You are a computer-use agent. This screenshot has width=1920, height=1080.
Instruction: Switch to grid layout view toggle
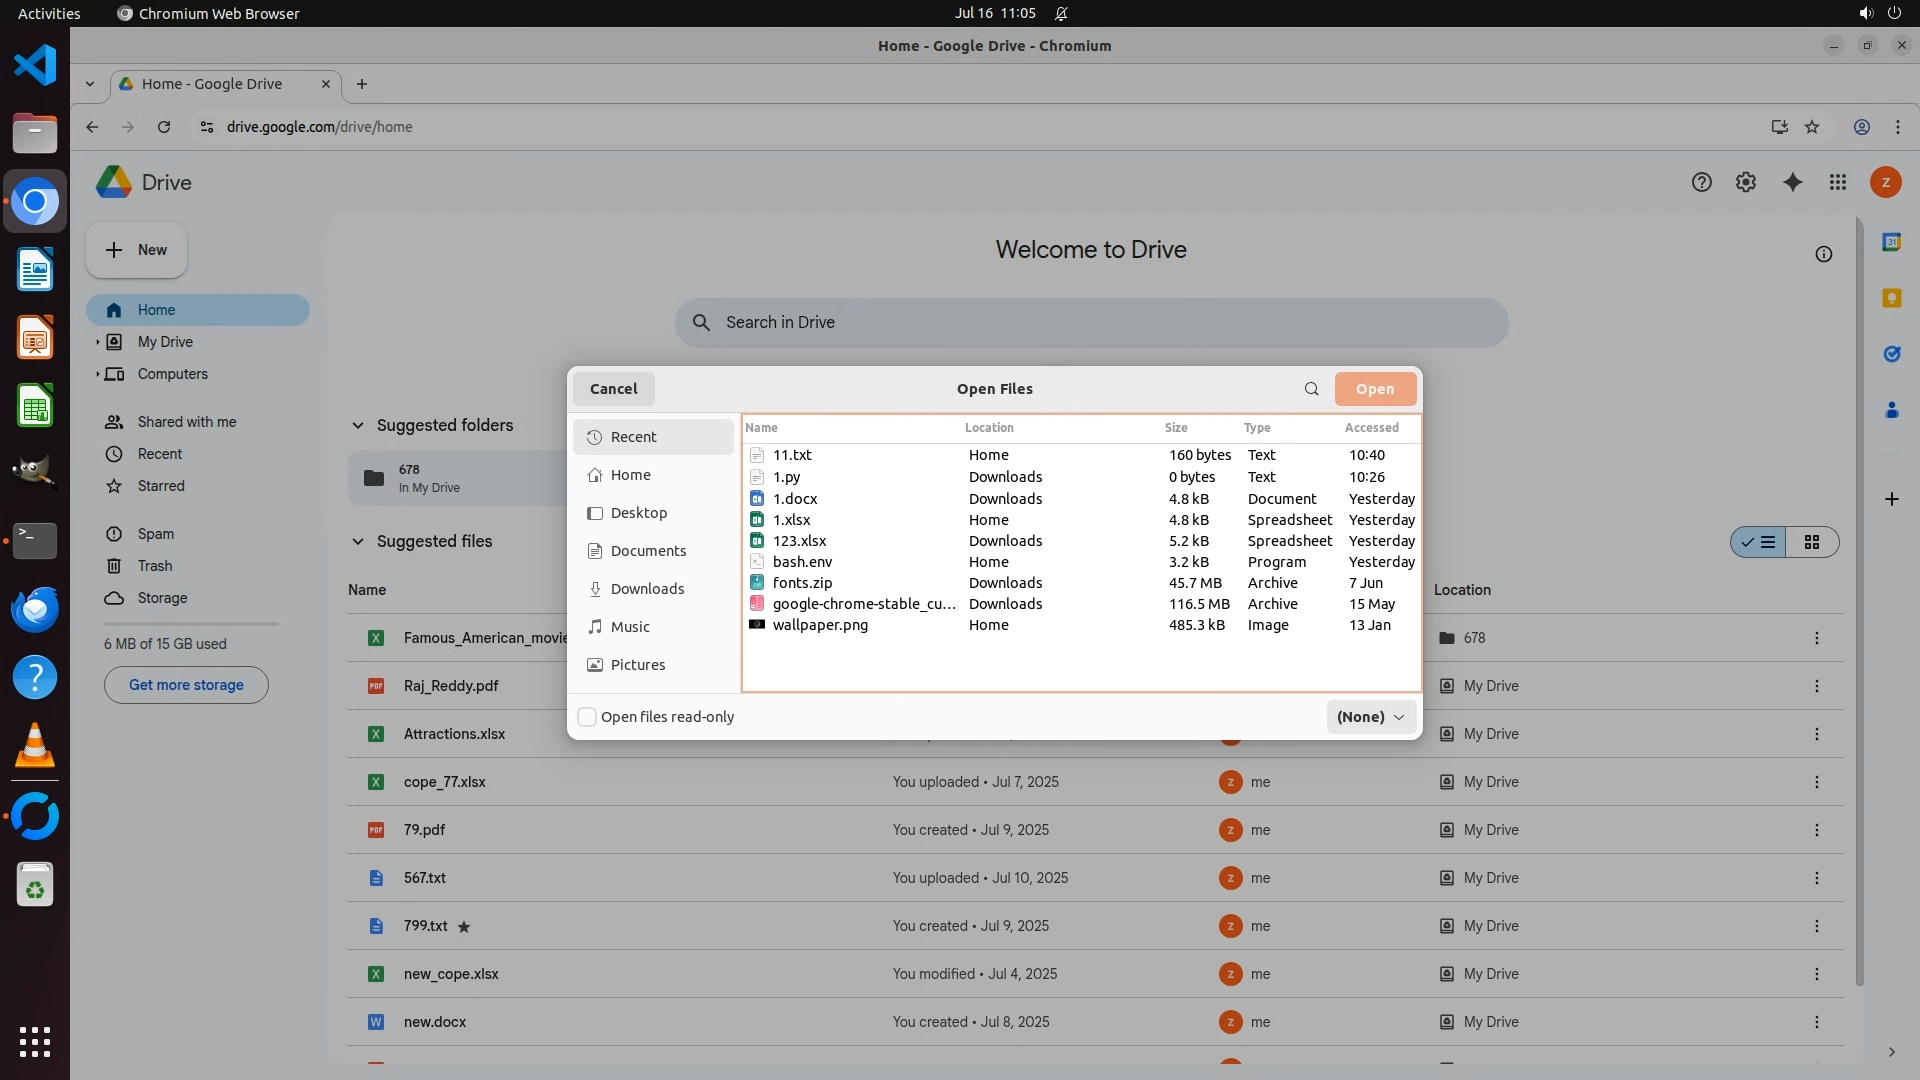click(x=1811, y=542)
